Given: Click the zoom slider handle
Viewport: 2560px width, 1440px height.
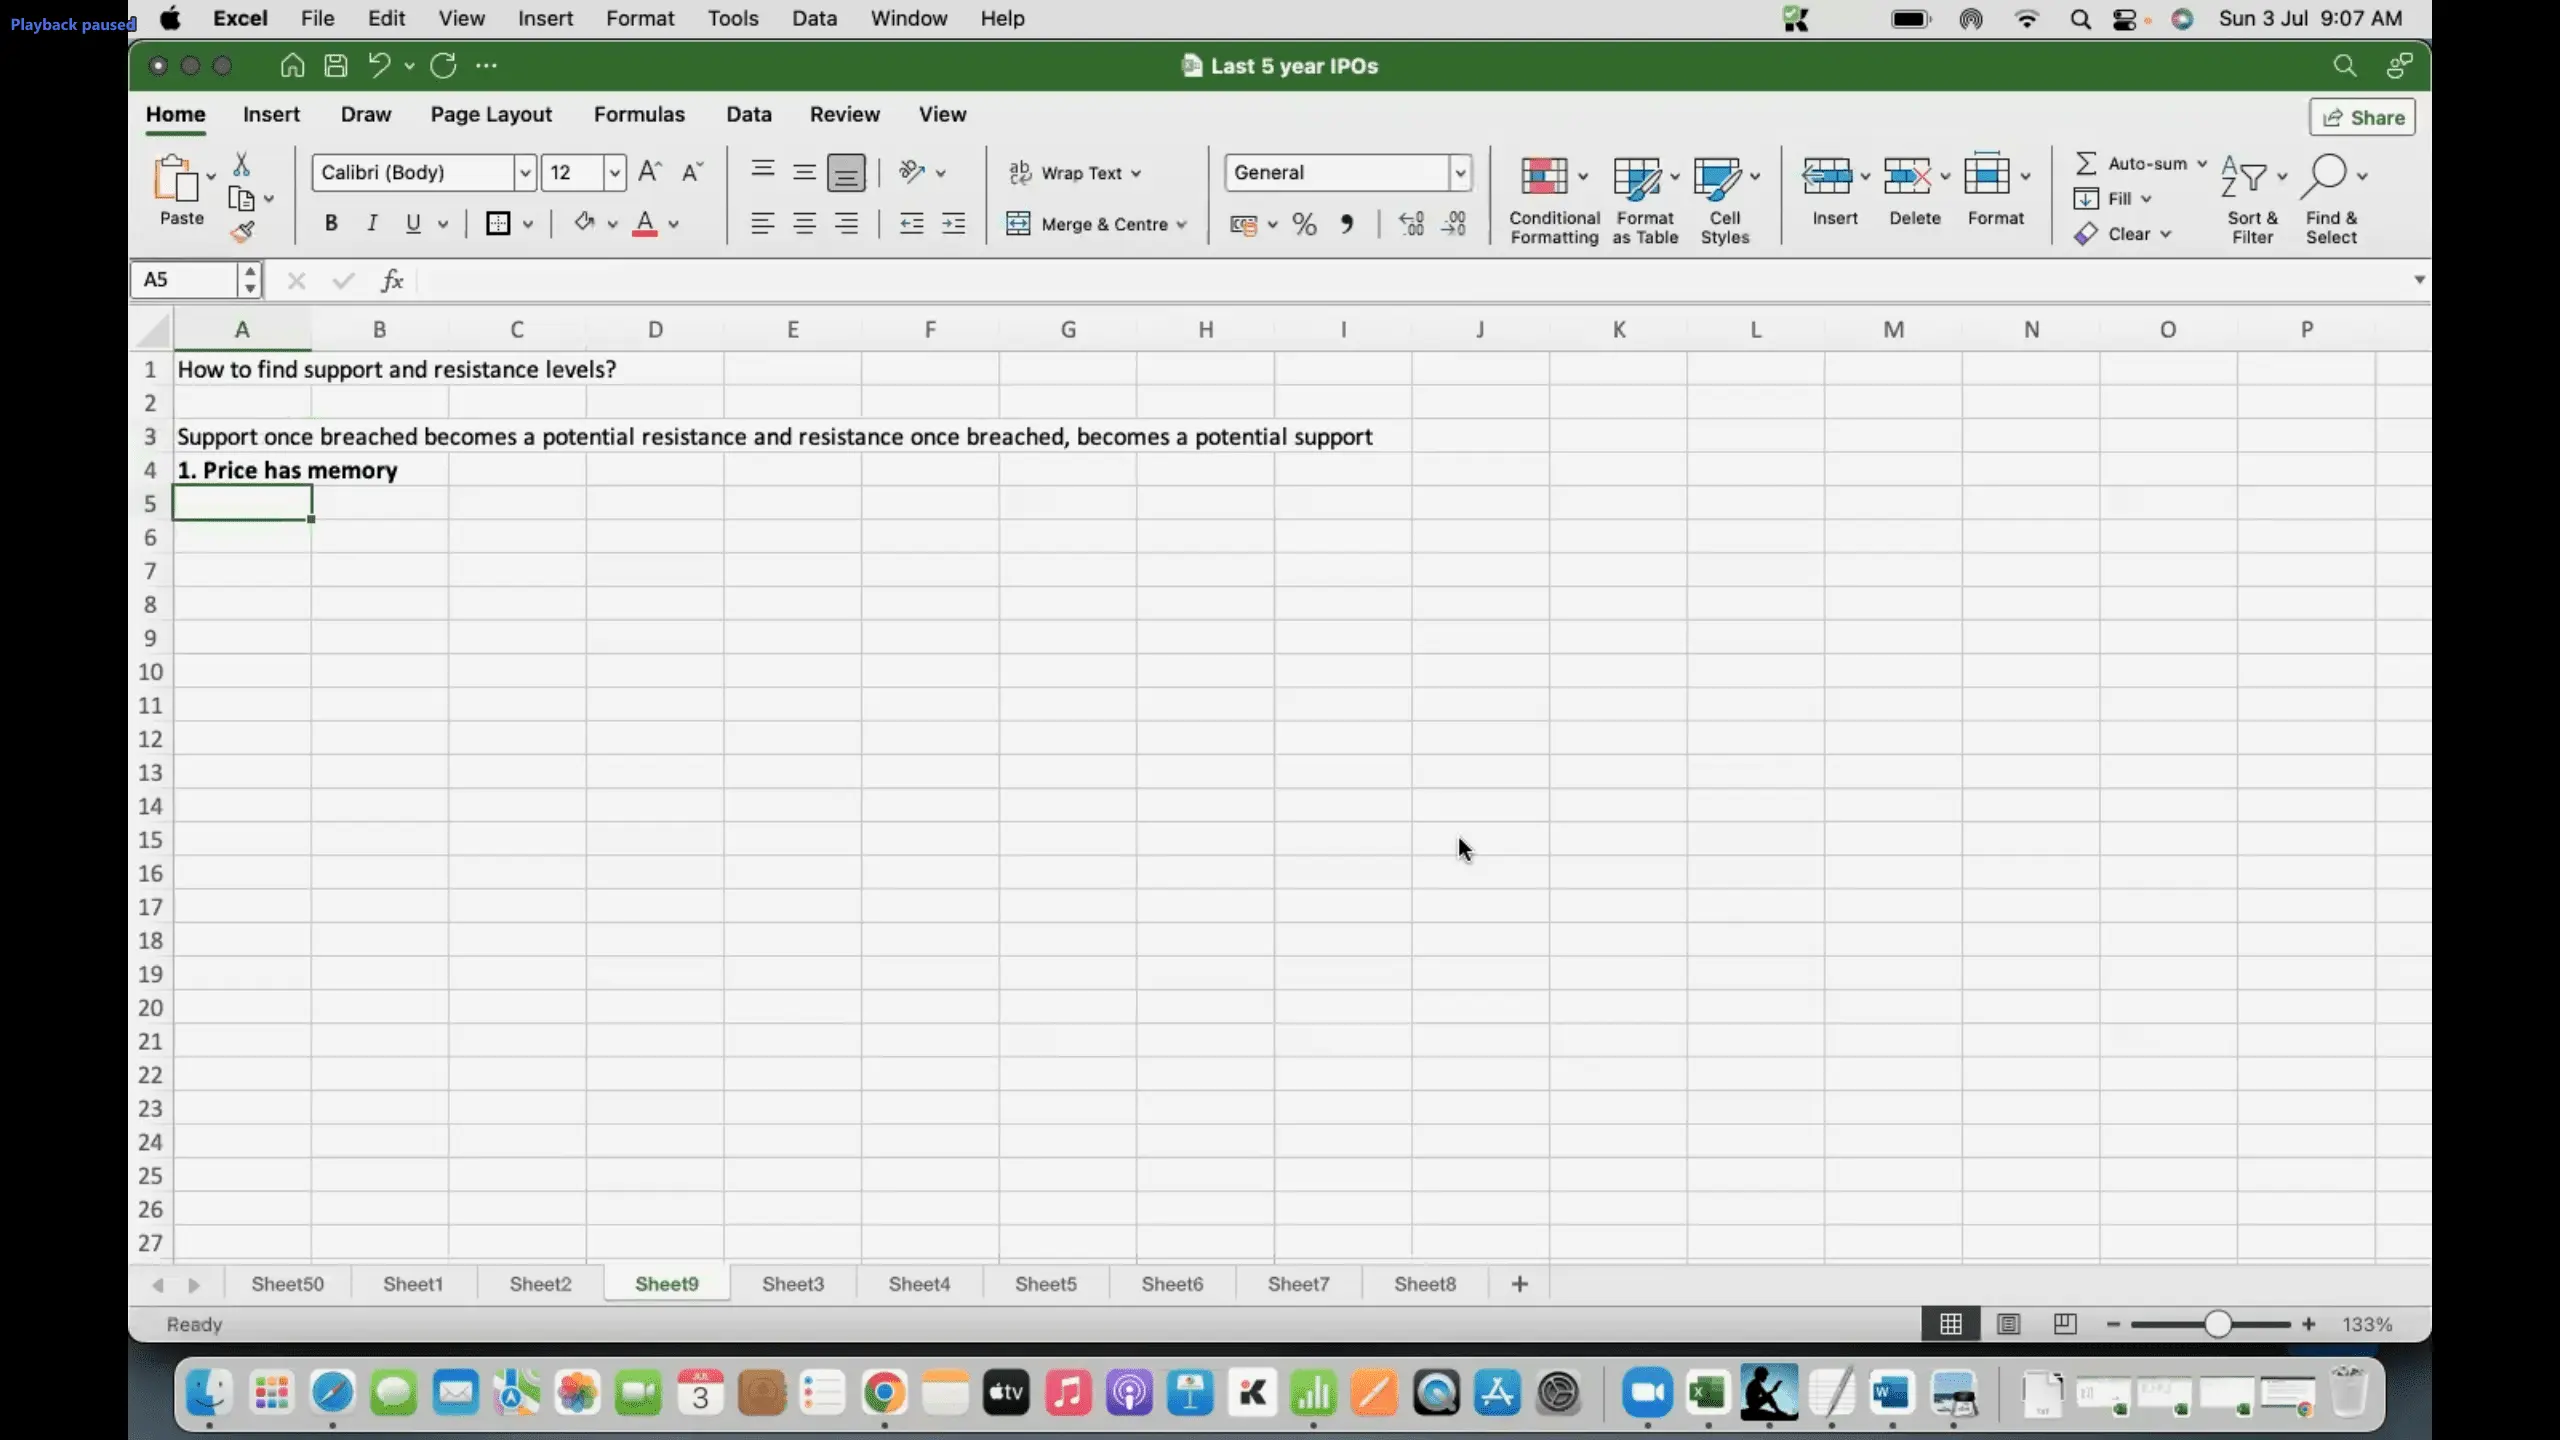Looking at the screenshot, I should pos(2217,1324).
